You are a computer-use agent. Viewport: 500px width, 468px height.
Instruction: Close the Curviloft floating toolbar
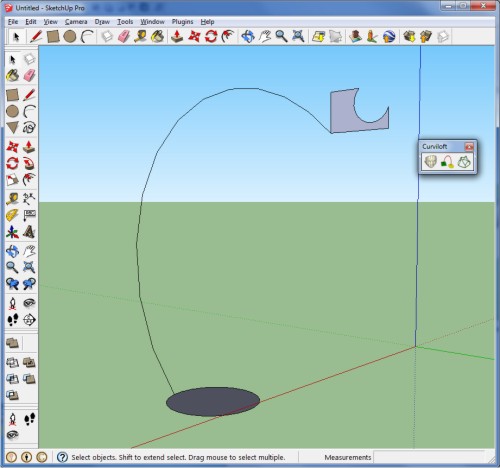(469, 146)
